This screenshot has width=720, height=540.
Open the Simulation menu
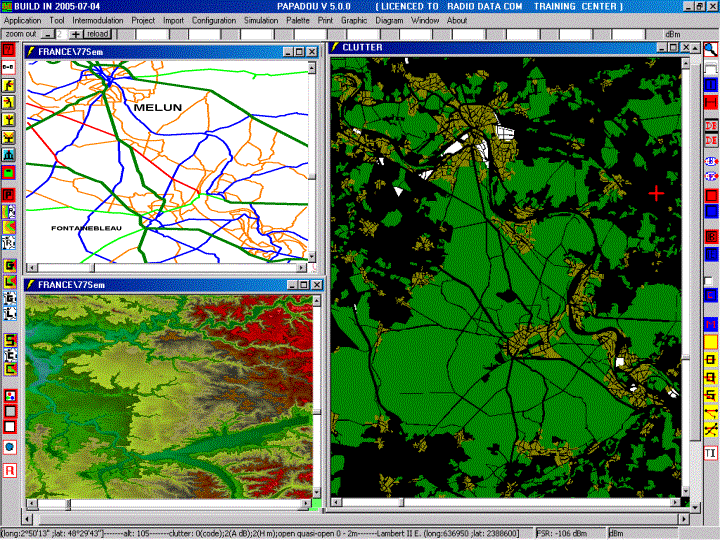pyautogui.click(x=261, y=20)
